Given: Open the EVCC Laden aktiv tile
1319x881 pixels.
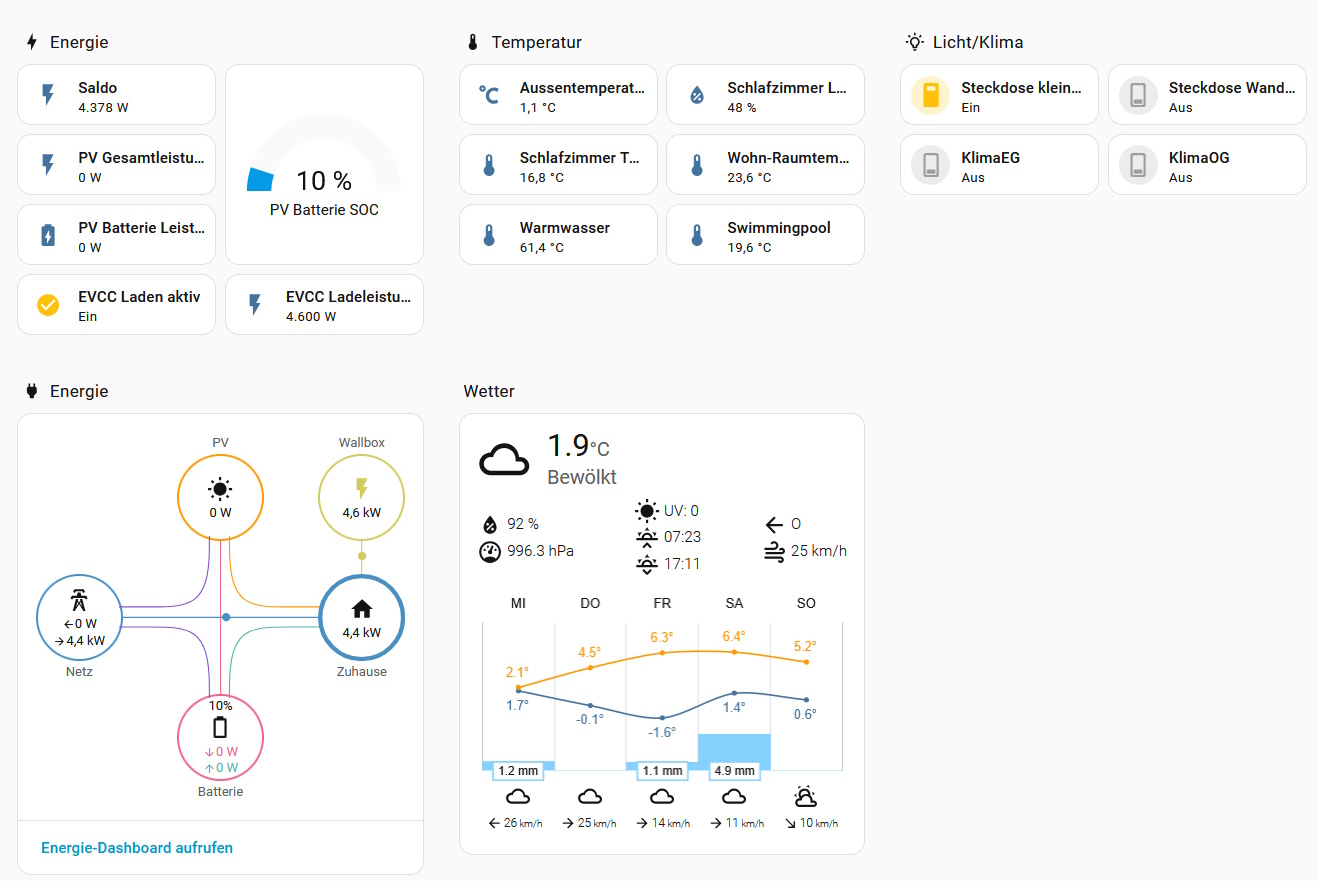Looking at the screenshot, I should pos(117,305).
